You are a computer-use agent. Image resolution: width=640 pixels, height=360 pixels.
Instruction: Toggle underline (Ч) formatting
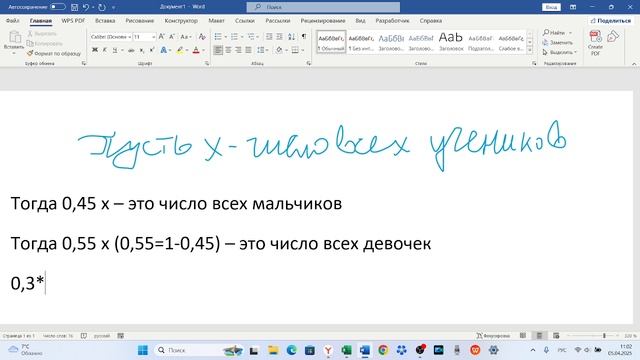click(x=115, y=50)
